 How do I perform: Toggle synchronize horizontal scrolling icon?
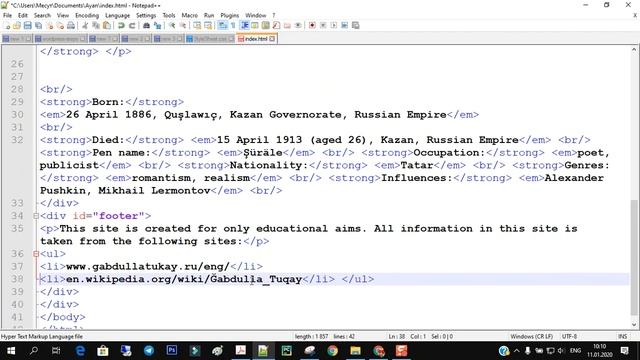point(208,25)
